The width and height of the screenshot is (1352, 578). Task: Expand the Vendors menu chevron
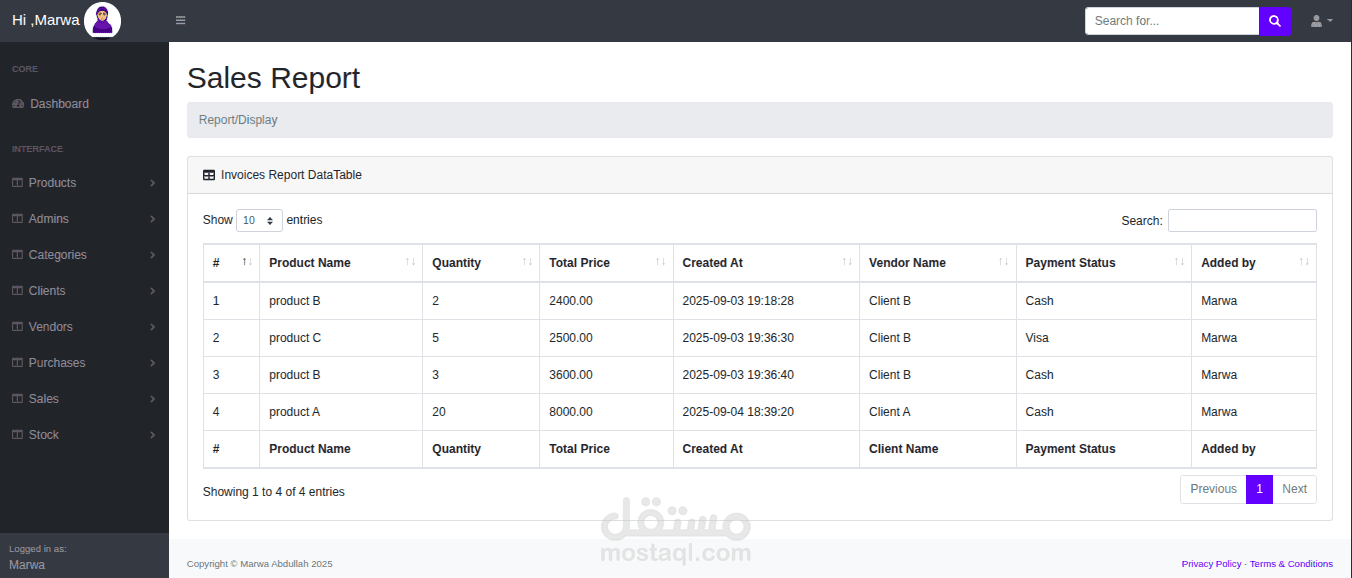pyautogui.click(x=152, y=327)
